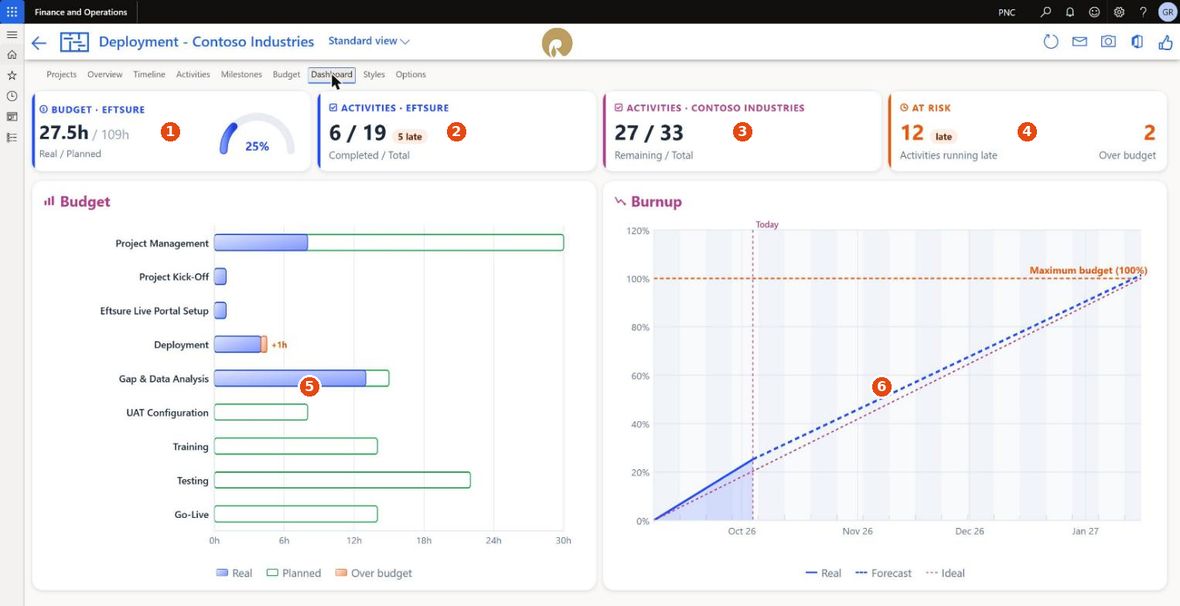
Task: Open Favorites star in the left sidebar
Action: click(12, 75)
